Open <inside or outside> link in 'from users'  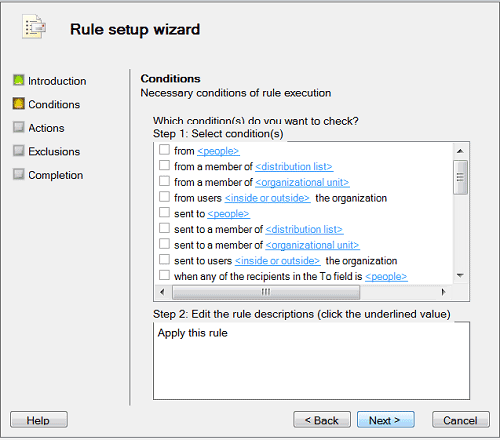click(x=267, y=198)
